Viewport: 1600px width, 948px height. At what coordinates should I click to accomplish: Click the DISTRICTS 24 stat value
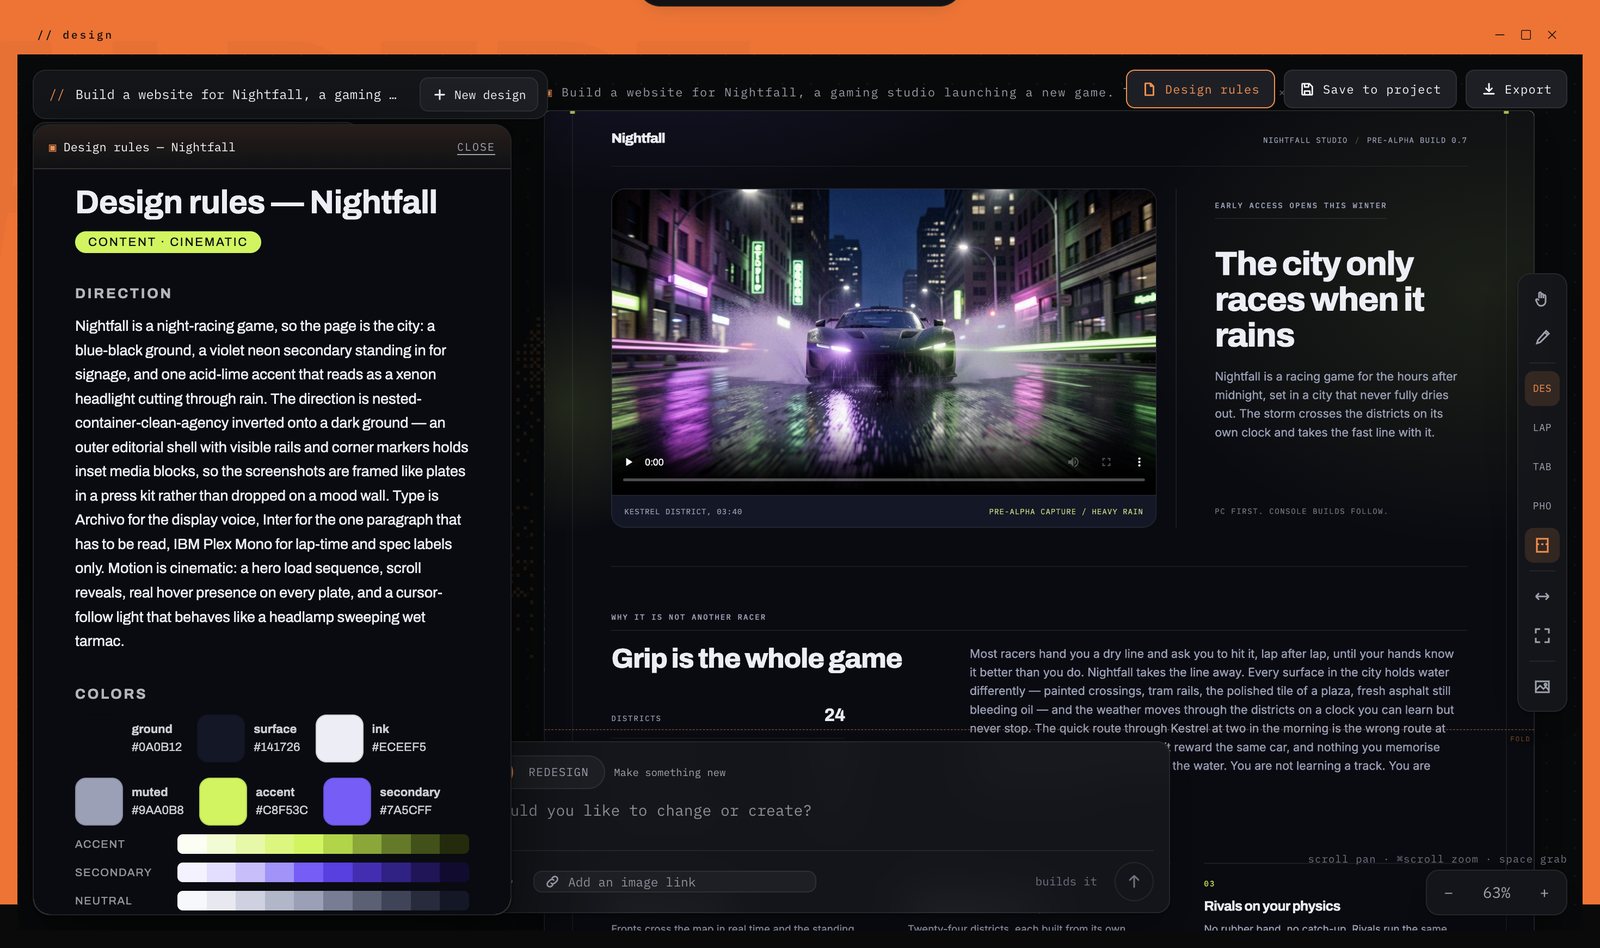point(834,715)
